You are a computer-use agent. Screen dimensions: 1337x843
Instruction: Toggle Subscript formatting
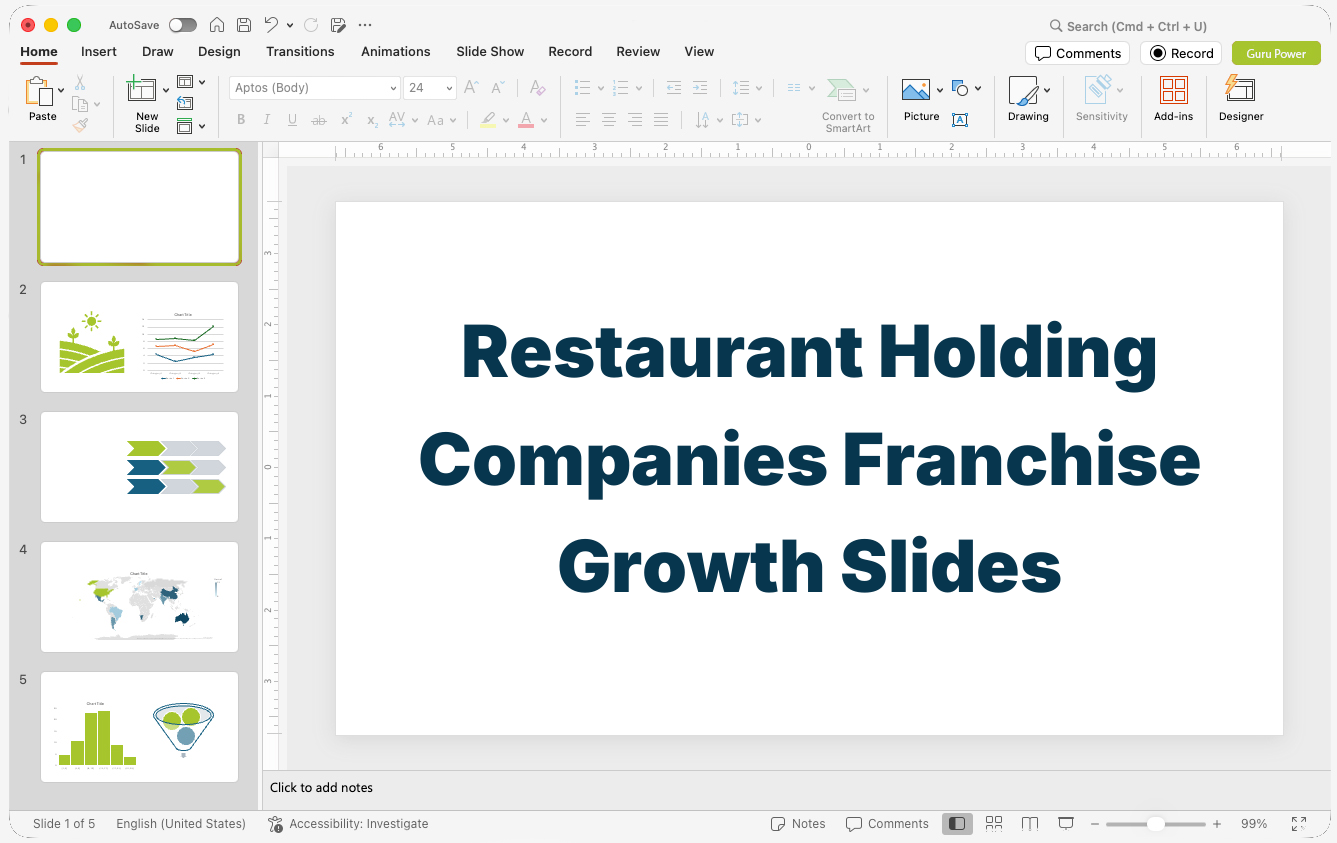(372, 120)
